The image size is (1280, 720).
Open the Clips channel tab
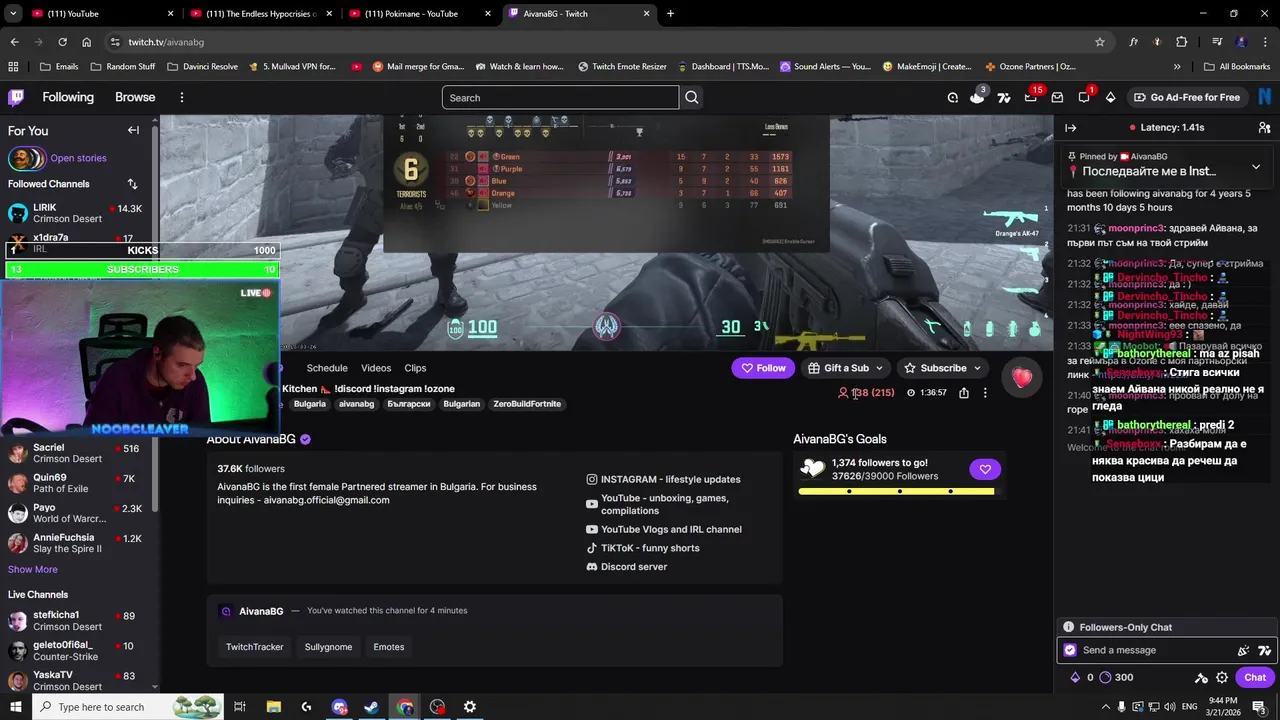415,368
